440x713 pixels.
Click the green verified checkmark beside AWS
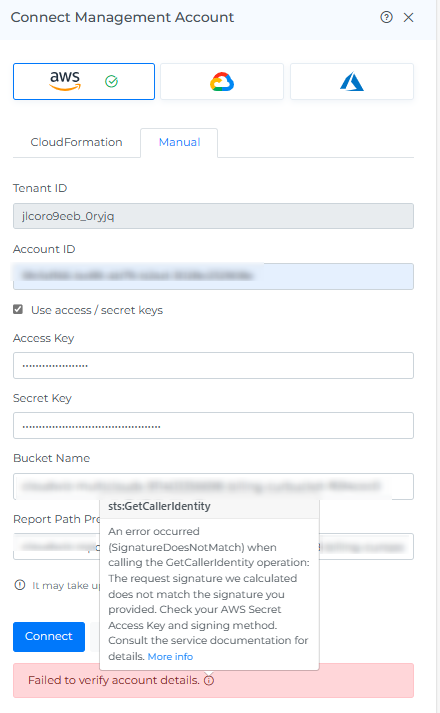click(x=111, y=81)
